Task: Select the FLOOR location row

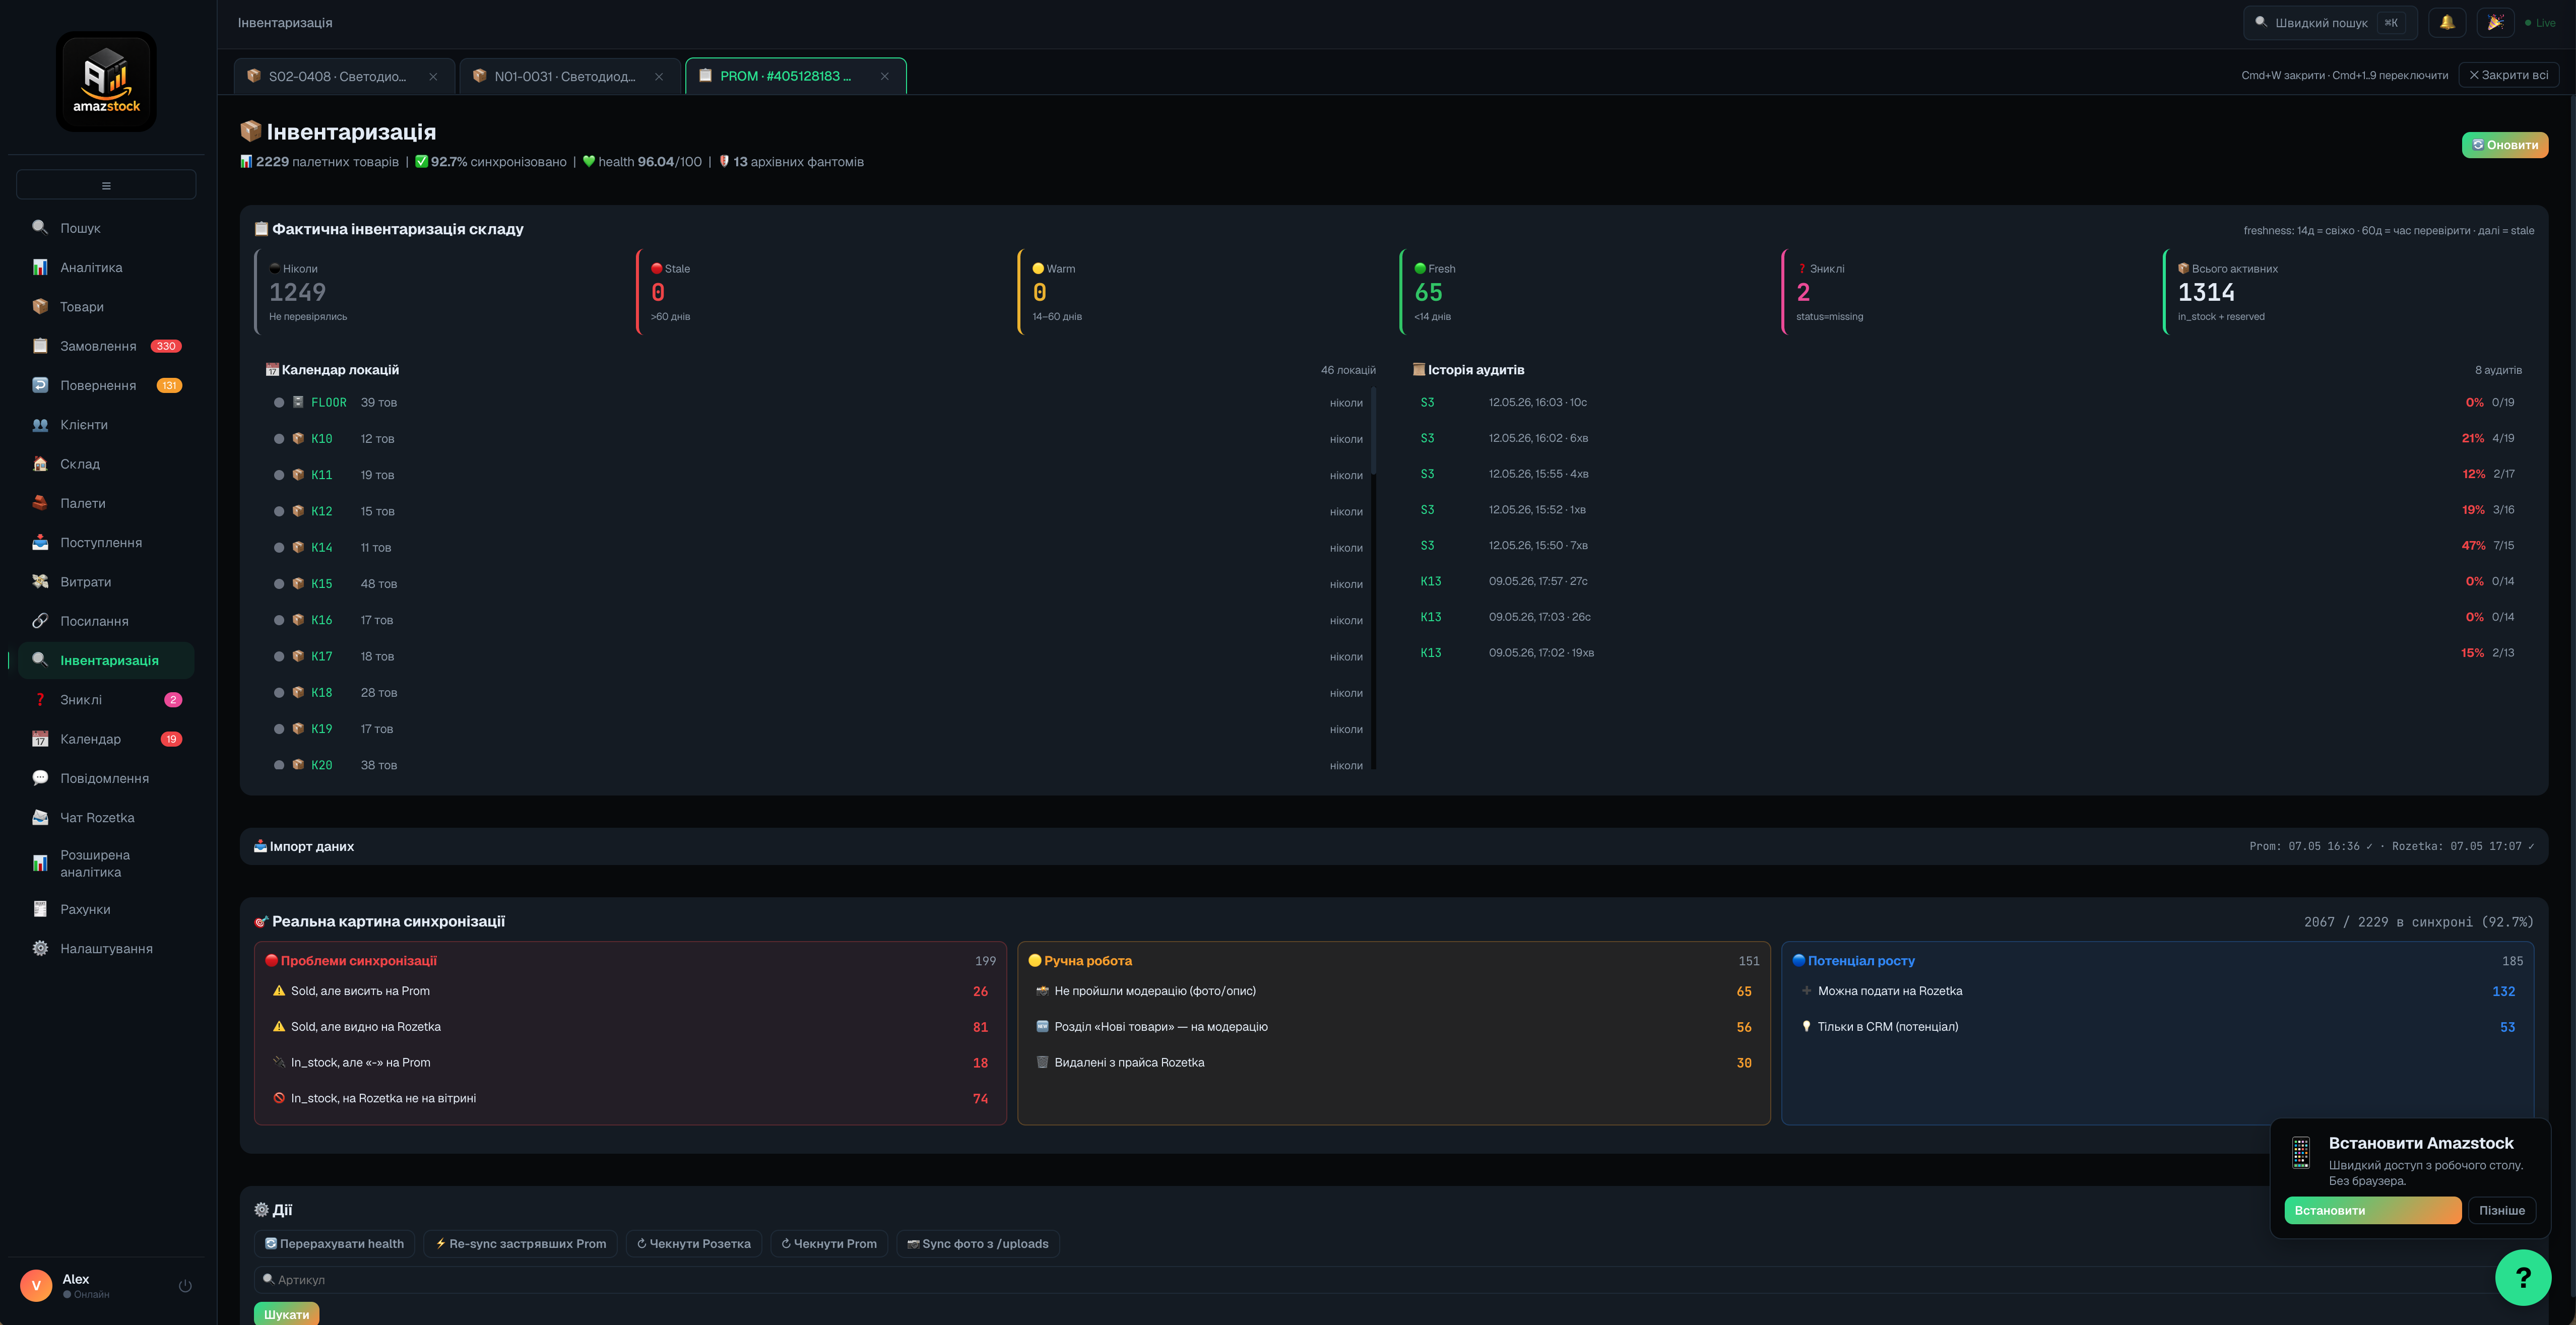Action: (819, 402)
